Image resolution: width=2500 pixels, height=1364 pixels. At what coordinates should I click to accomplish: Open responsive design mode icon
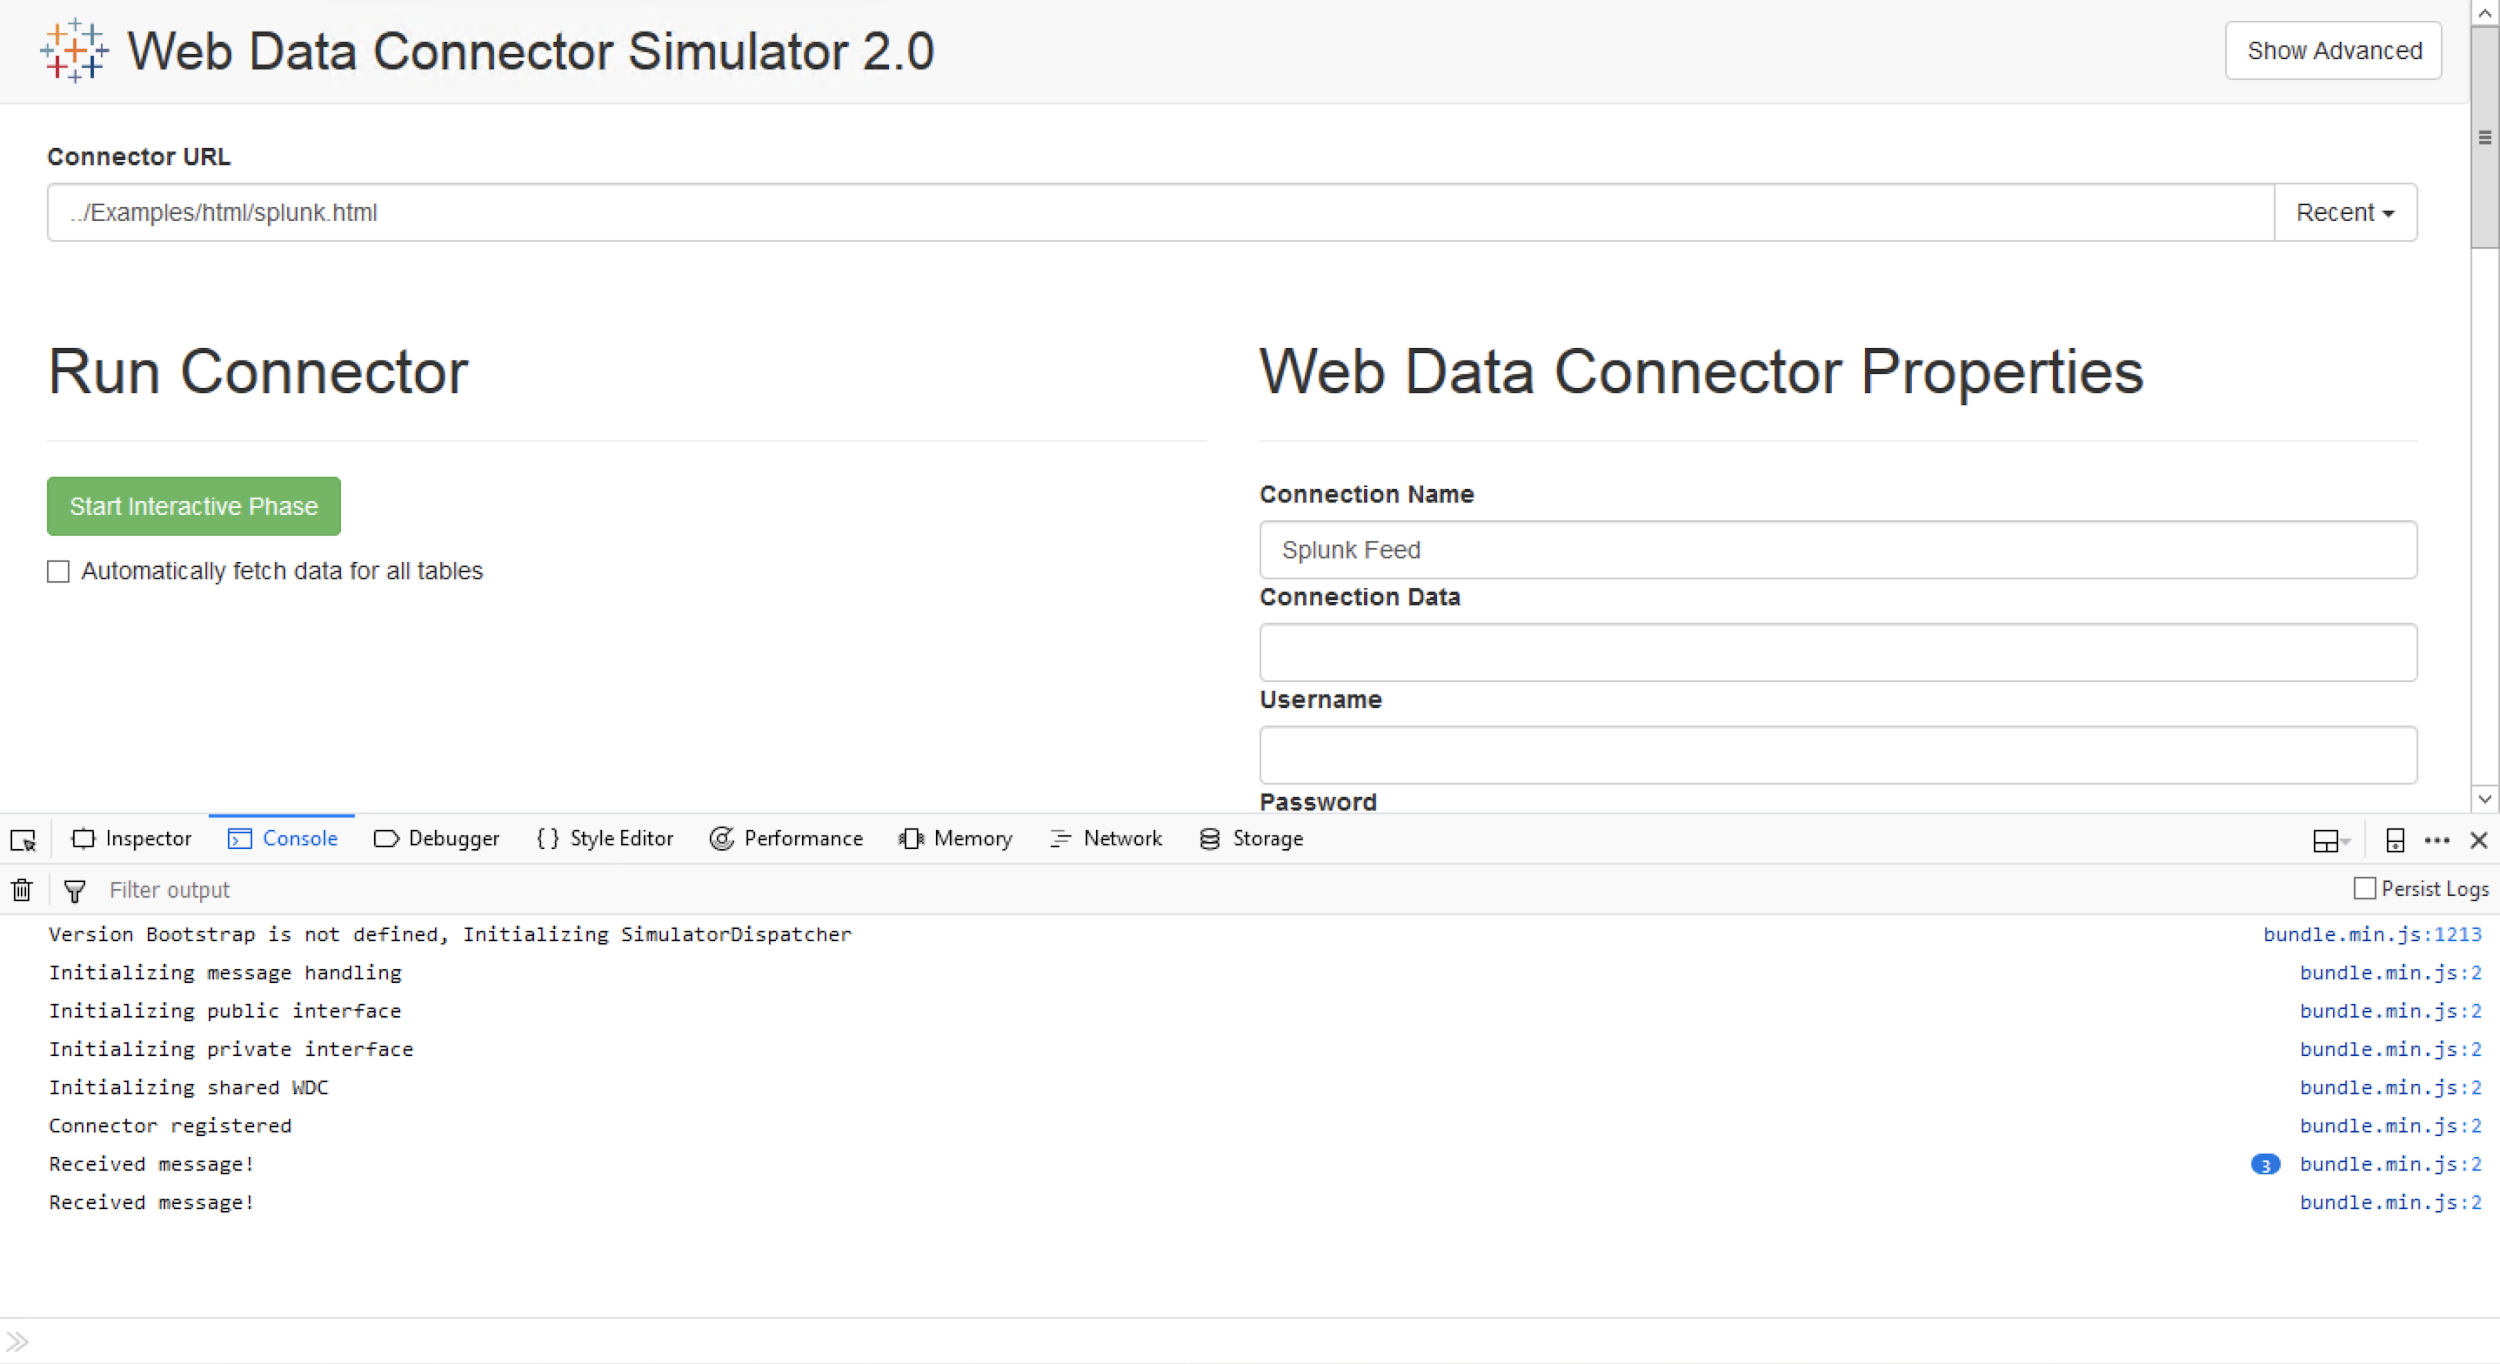point(2395,840)
